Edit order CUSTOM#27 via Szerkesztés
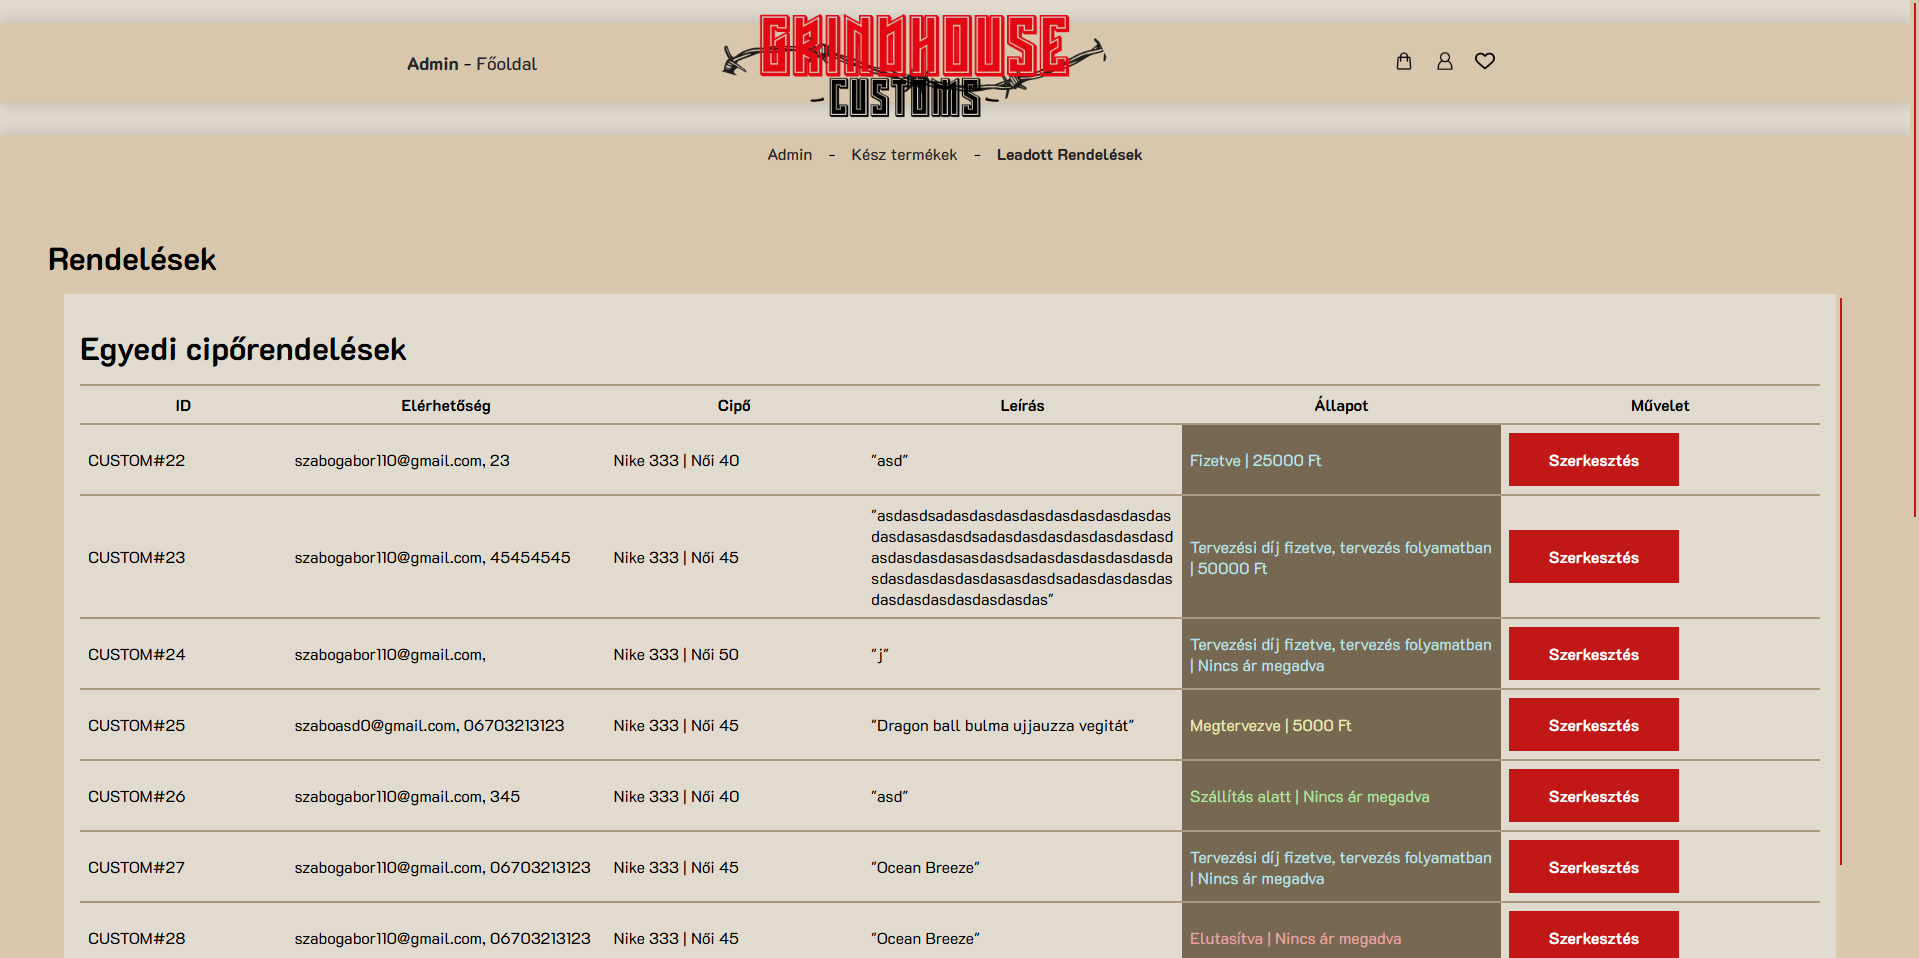The image size is (1919, 958). pyautogui.click(x=1593, y=867)
